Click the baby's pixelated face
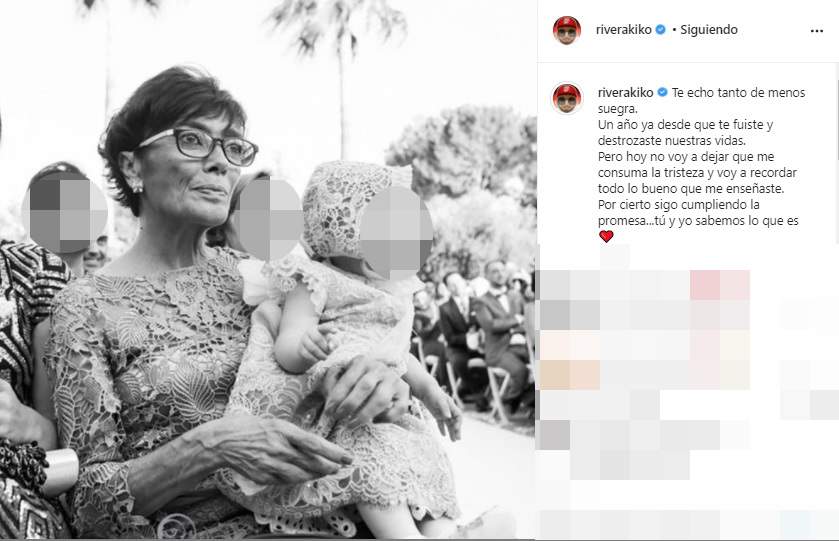839x541 pixels. [396, 233]
